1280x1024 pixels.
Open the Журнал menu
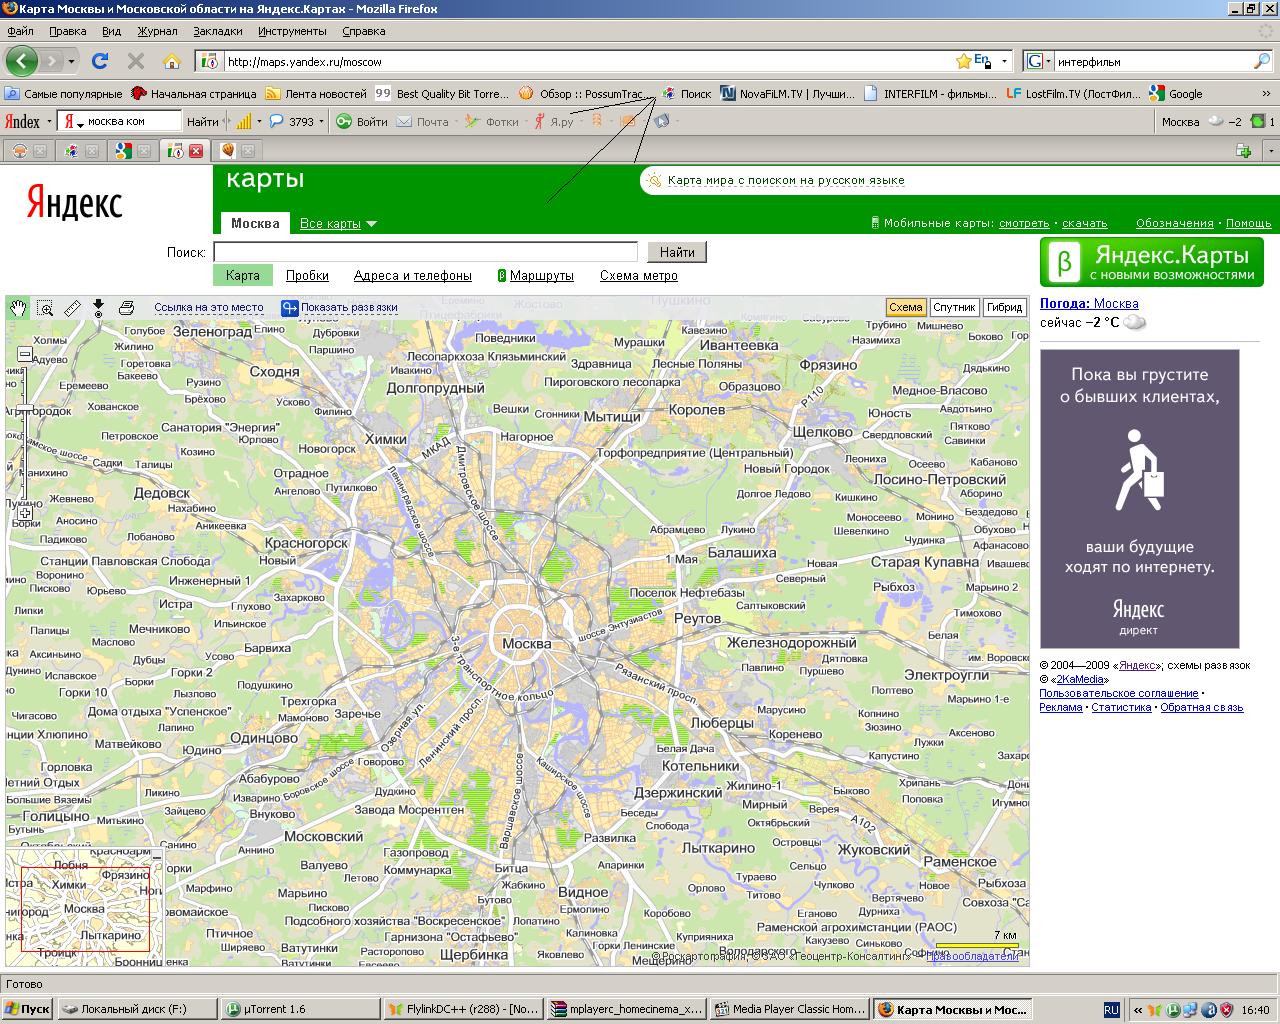(157, 31)
